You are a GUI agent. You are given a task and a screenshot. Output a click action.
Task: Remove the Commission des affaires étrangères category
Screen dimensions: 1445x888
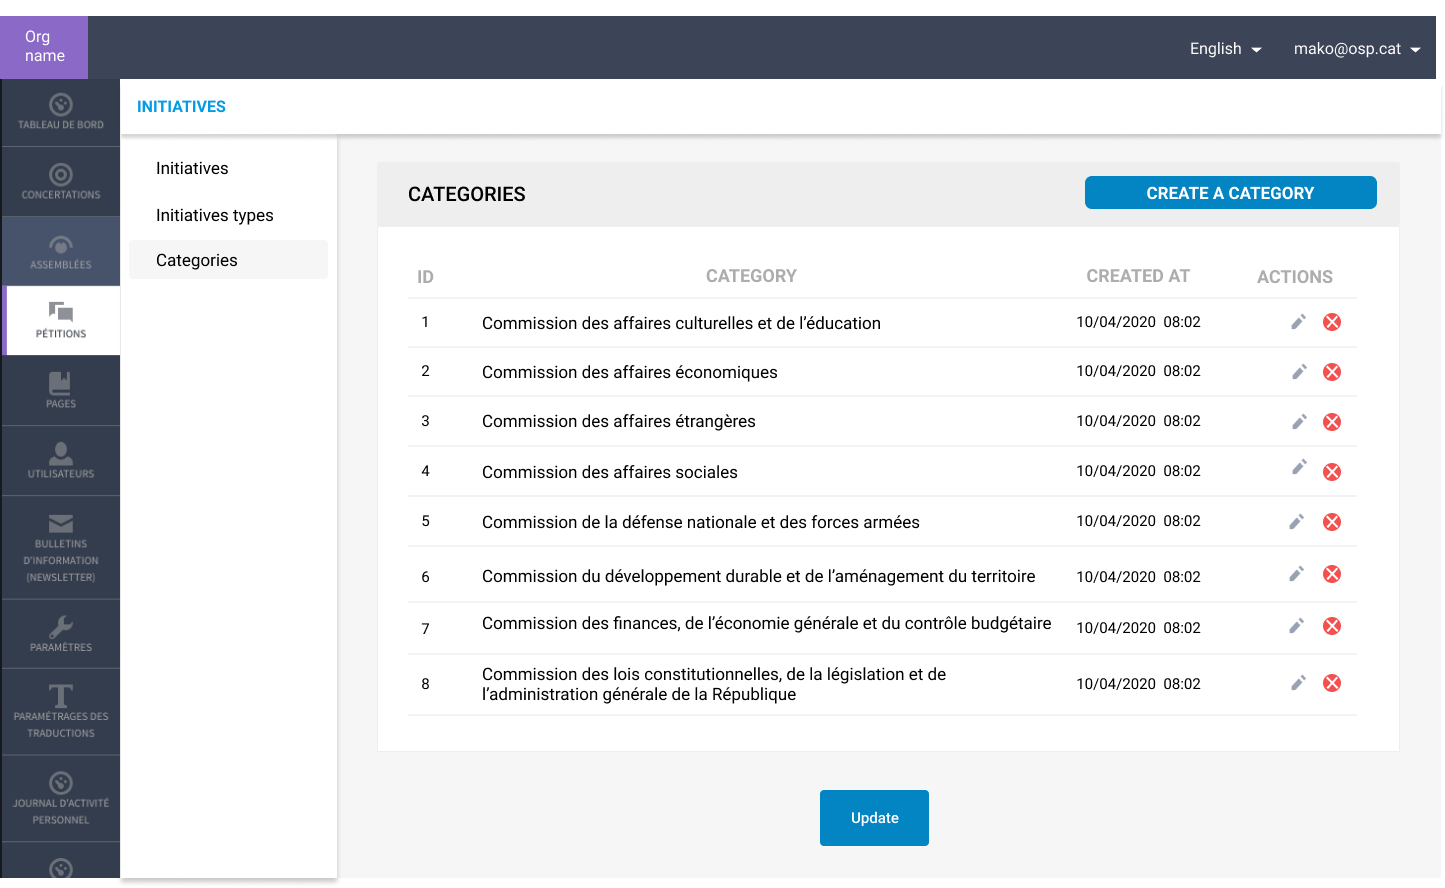[1332, 422]
